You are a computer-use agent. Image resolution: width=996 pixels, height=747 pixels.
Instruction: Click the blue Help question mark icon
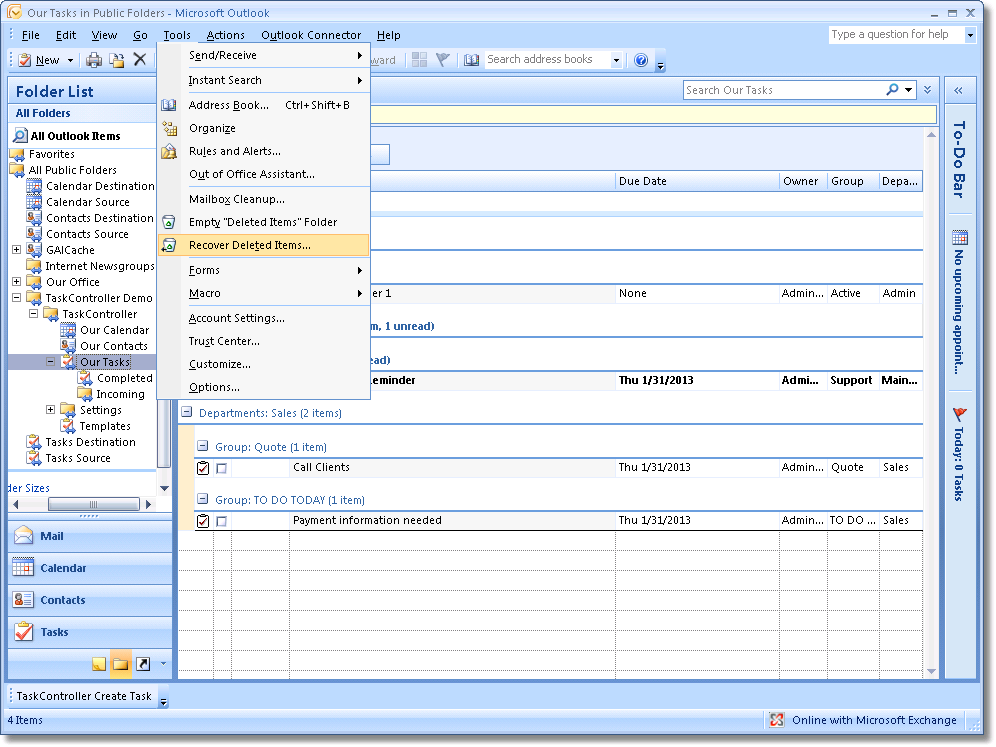(641, 60)
